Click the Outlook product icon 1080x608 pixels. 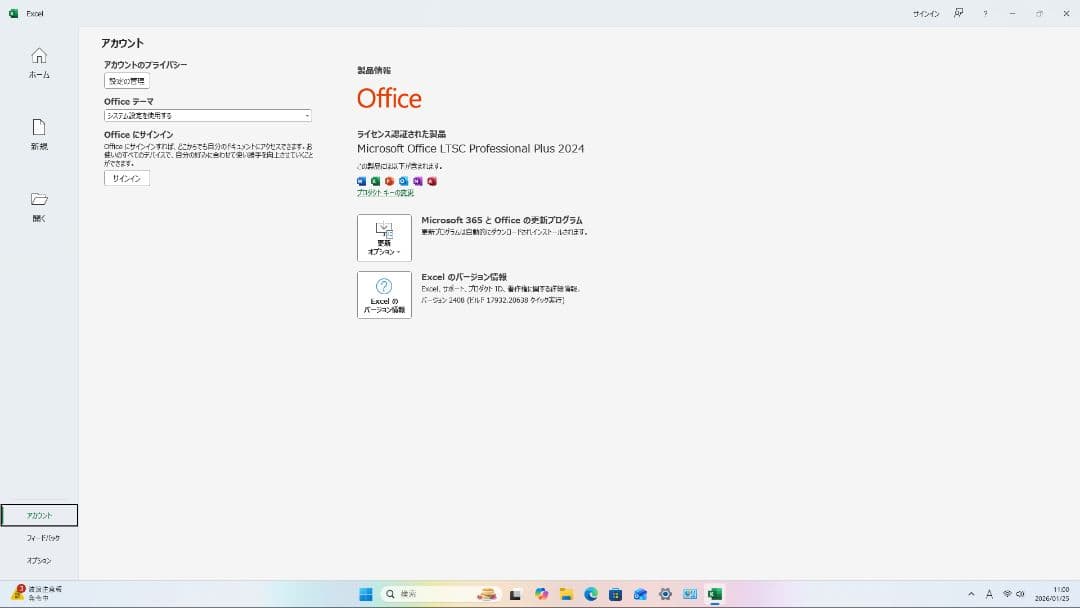(404, 181)
